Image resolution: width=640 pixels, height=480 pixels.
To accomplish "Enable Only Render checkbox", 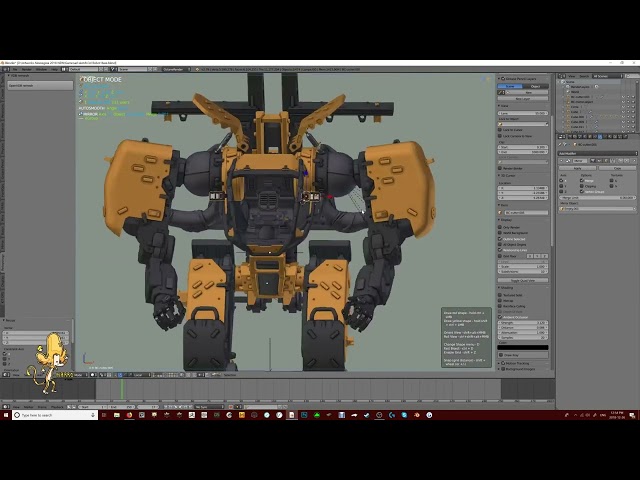I will click(x=500, y=227).
